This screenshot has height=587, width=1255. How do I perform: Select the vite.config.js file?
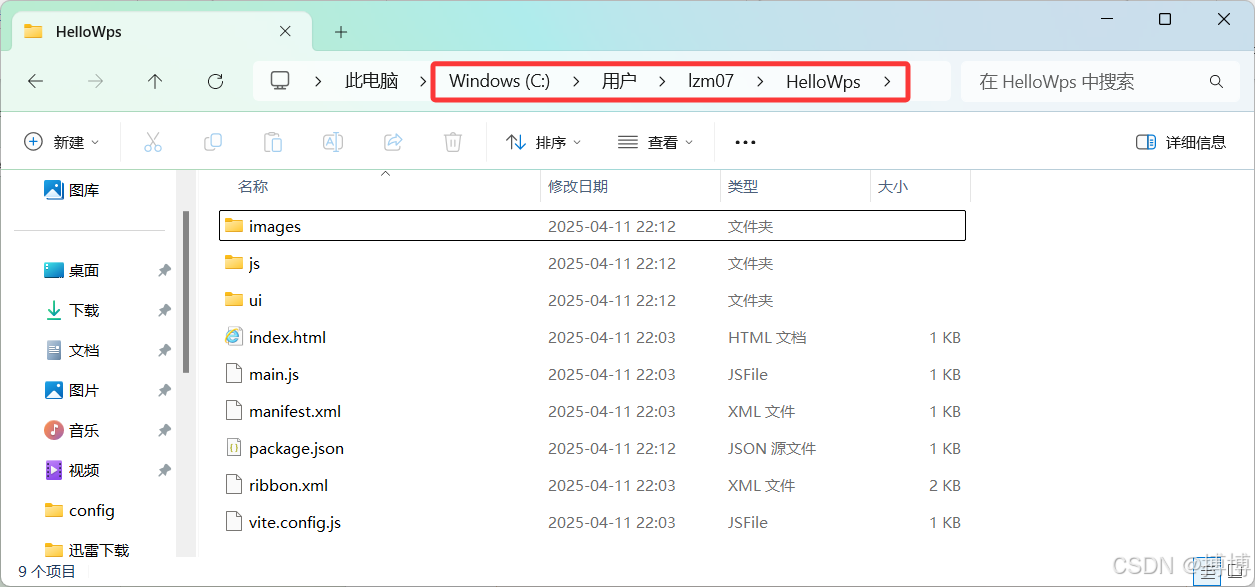[592, 522]
